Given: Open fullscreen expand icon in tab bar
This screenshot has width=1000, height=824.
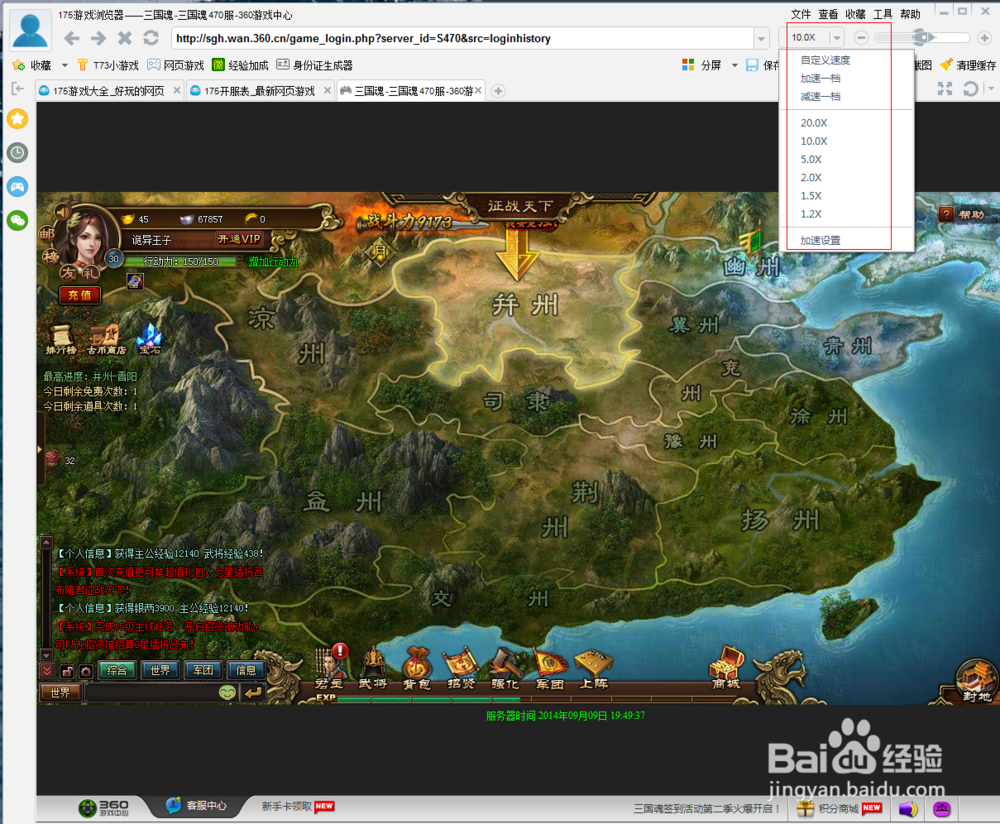Looking at the screenshot, I should pyautogui.click(x=945, y=89).
